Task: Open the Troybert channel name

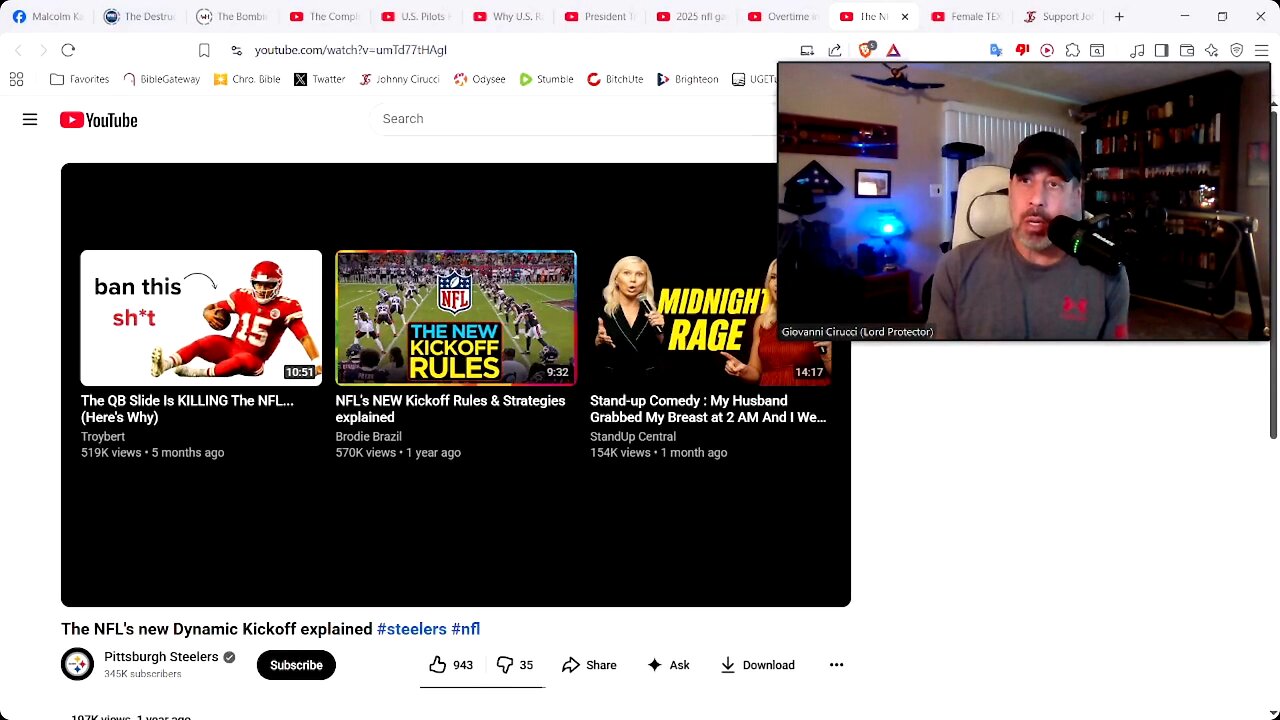Action: pos(103,437)
